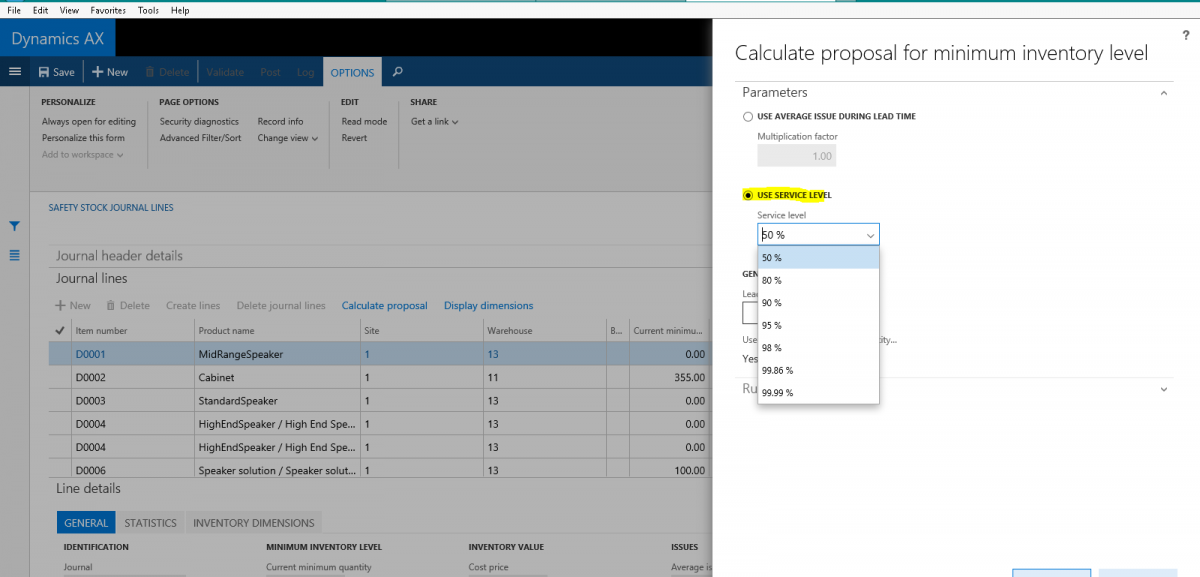Choose 50 % from service level list

(818, 257)
